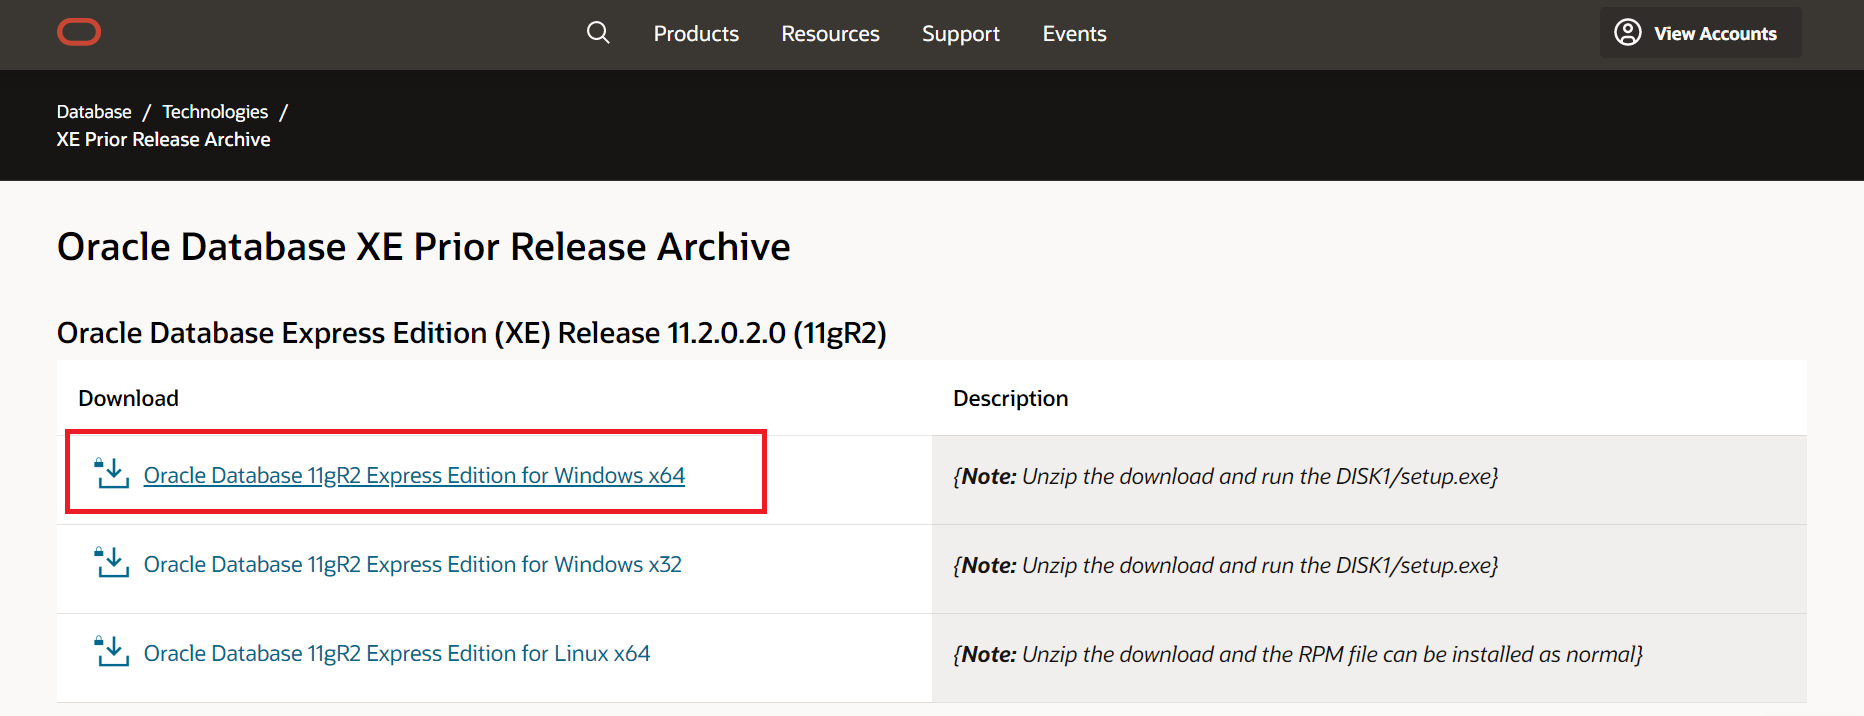Viewport: 1864px width, 716px height.
Task: Click the Oracle Database XE Prior Release Archive heading
Action: click(424, 247)
